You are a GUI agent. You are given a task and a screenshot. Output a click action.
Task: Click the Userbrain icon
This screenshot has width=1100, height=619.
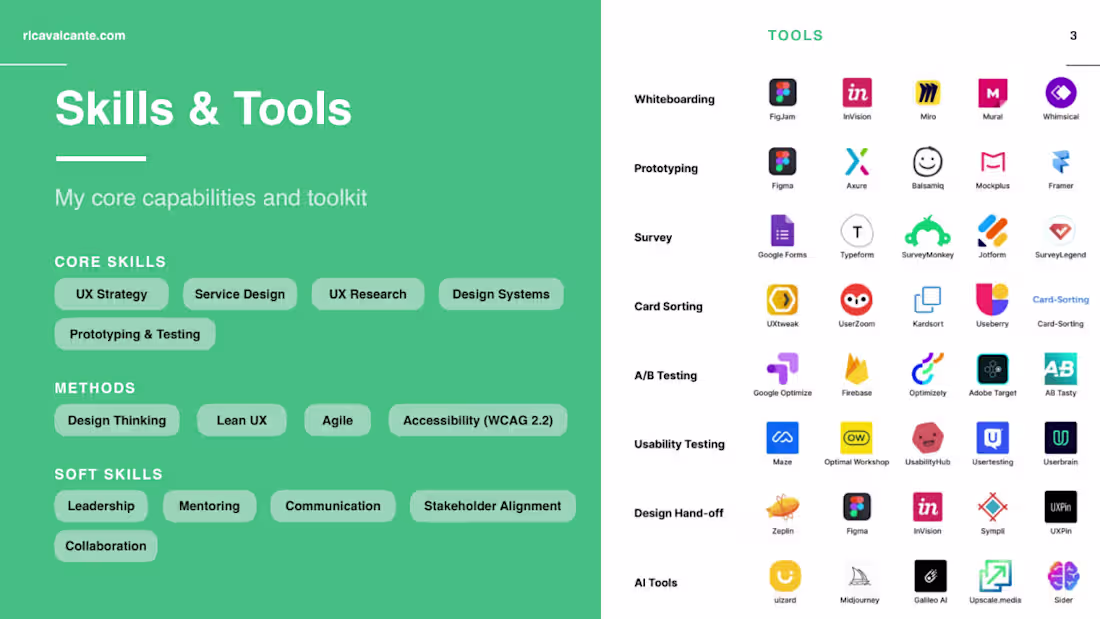pyautogui.click(x=1060, y=437)
